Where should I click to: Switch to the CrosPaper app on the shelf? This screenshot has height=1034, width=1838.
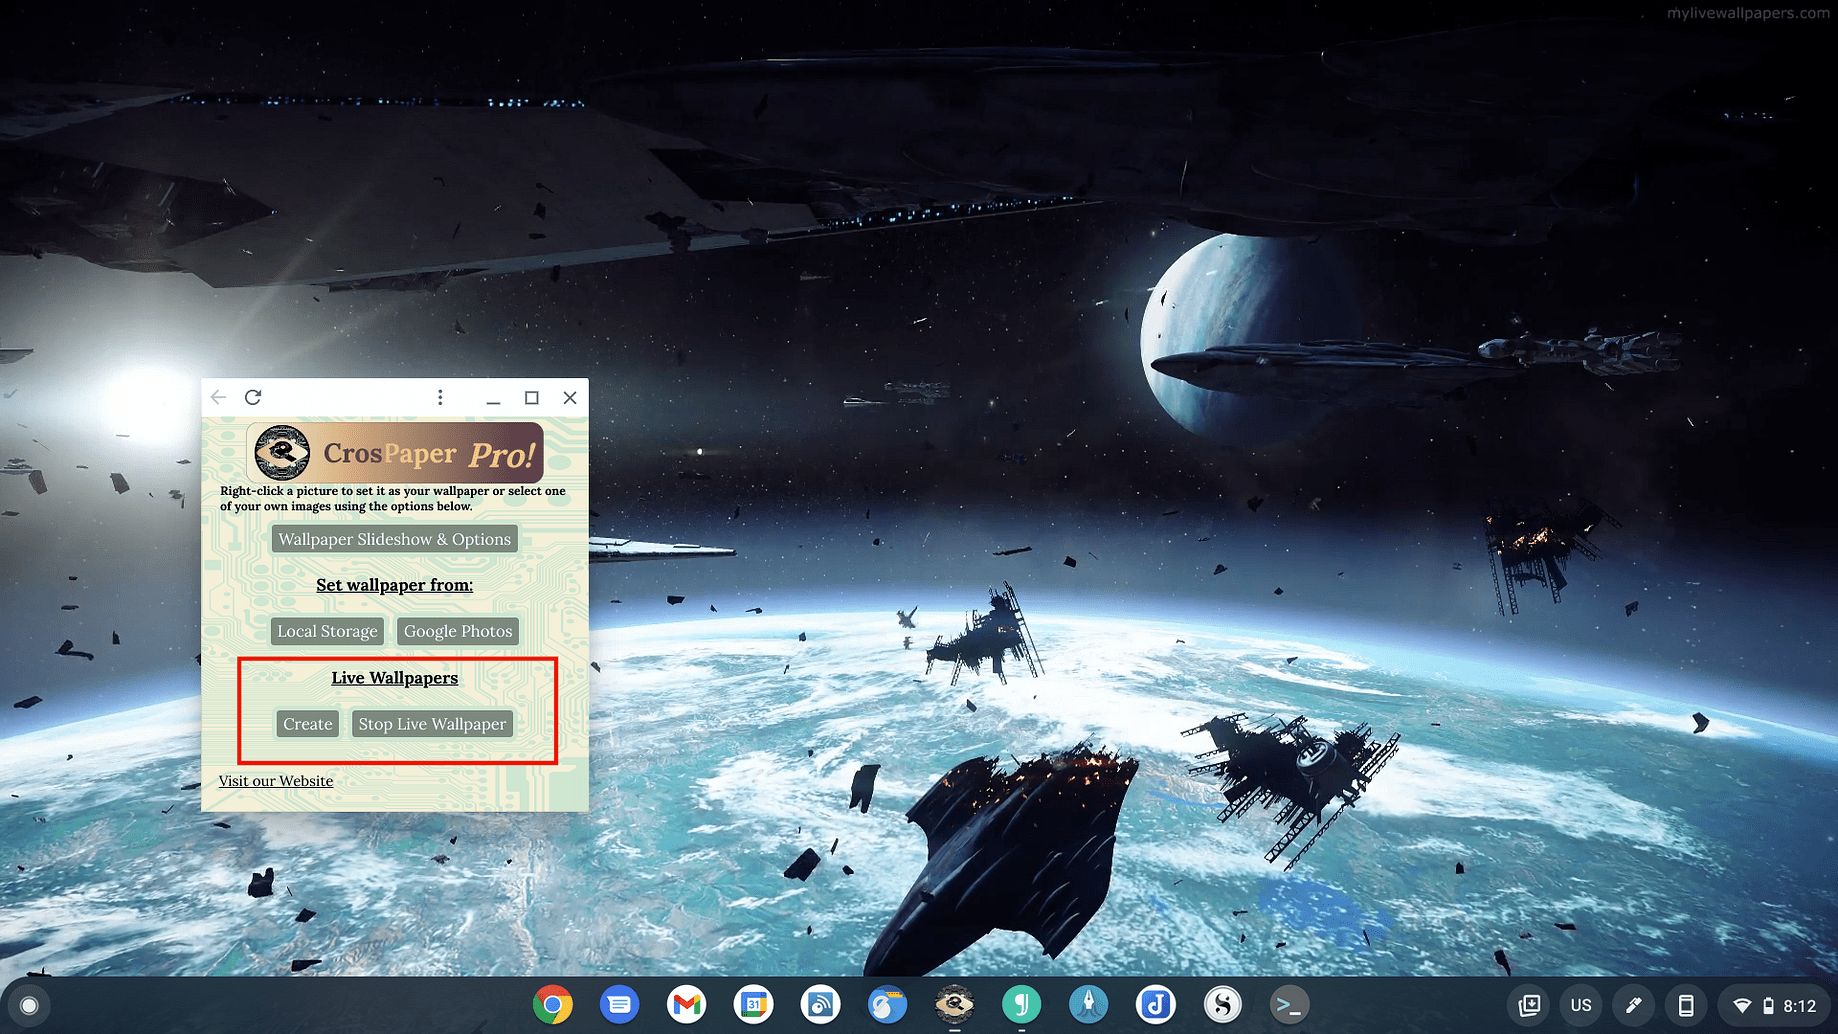pyautogui.click(x=954, y=1004)
